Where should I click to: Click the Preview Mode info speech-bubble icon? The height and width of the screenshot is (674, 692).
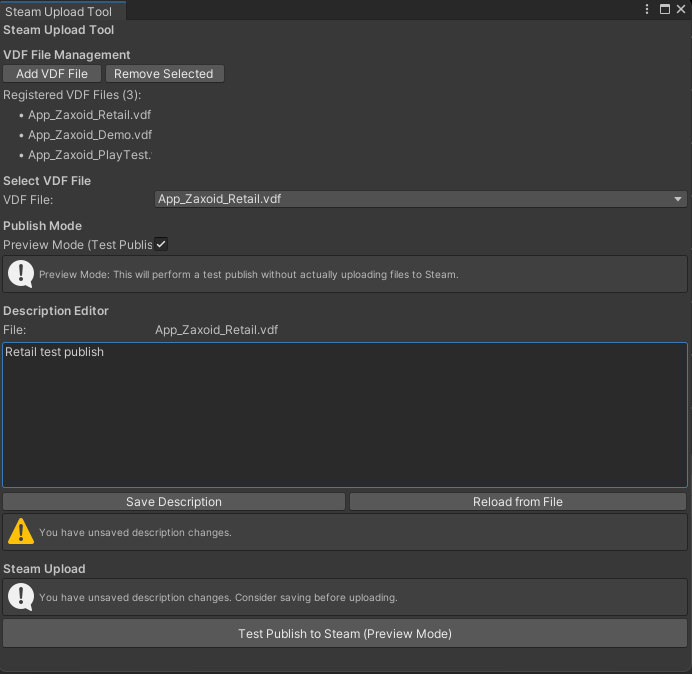21,274
